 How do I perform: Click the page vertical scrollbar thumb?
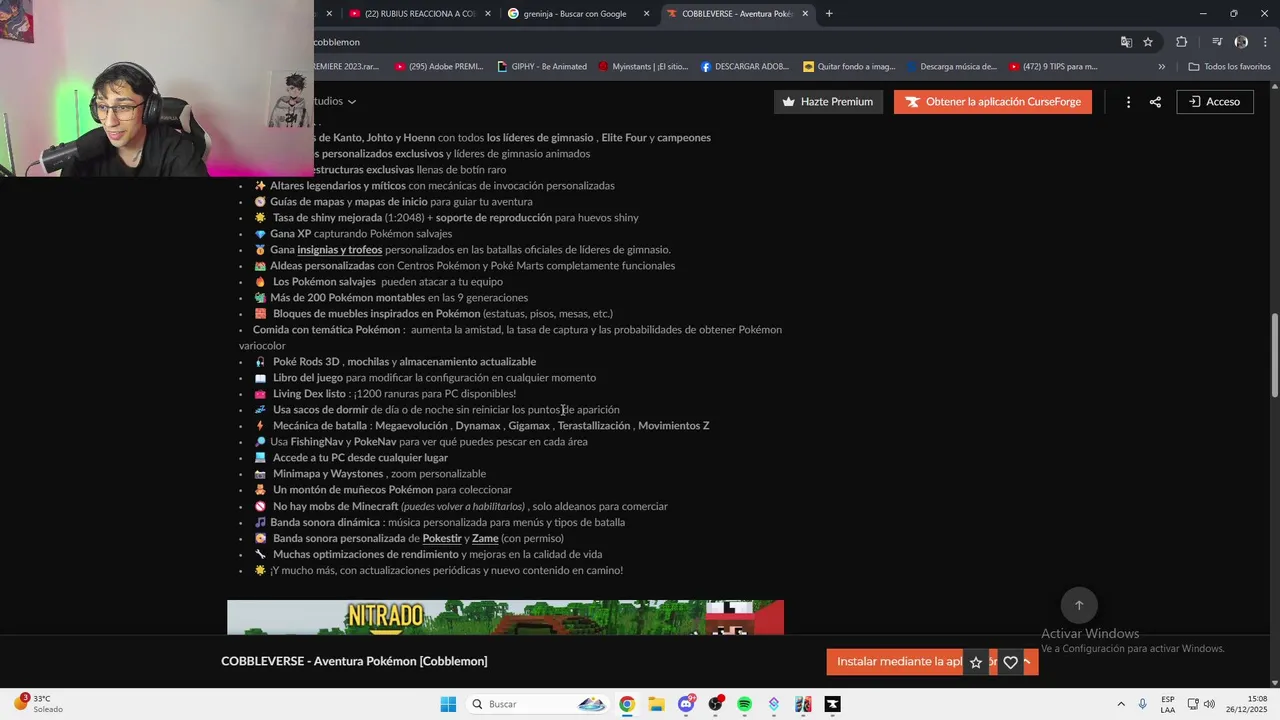click(x=1274, y=355)
